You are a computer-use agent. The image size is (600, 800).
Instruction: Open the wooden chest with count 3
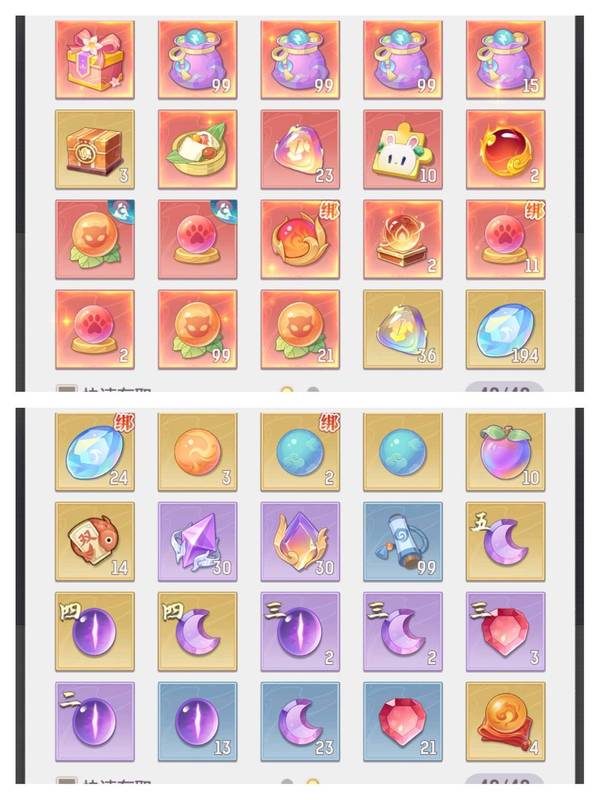95,149
